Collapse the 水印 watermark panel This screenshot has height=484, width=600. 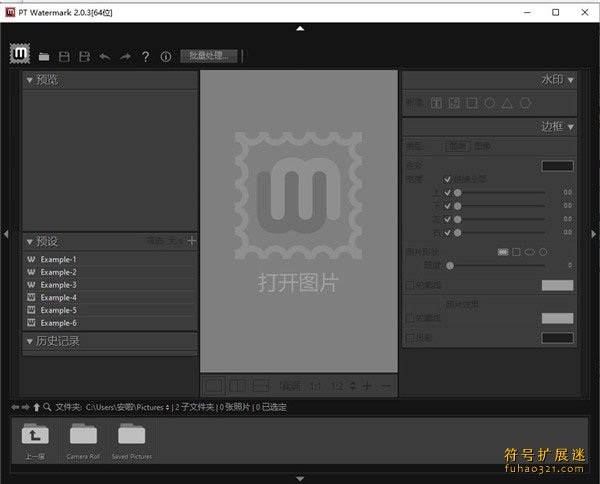point(571,80)
